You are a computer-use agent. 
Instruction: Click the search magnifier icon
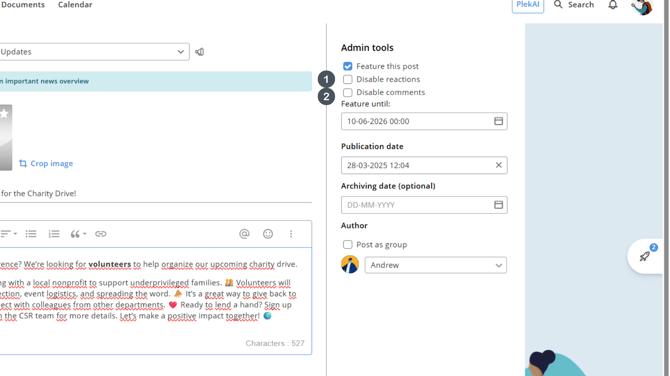(558, 5)
